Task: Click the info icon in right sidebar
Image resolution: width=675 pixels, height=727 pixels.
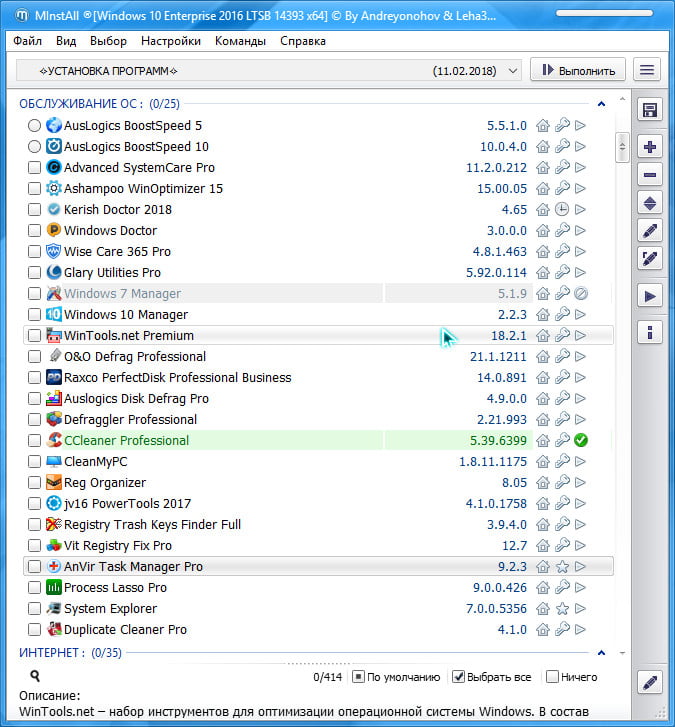Action: 650,332
